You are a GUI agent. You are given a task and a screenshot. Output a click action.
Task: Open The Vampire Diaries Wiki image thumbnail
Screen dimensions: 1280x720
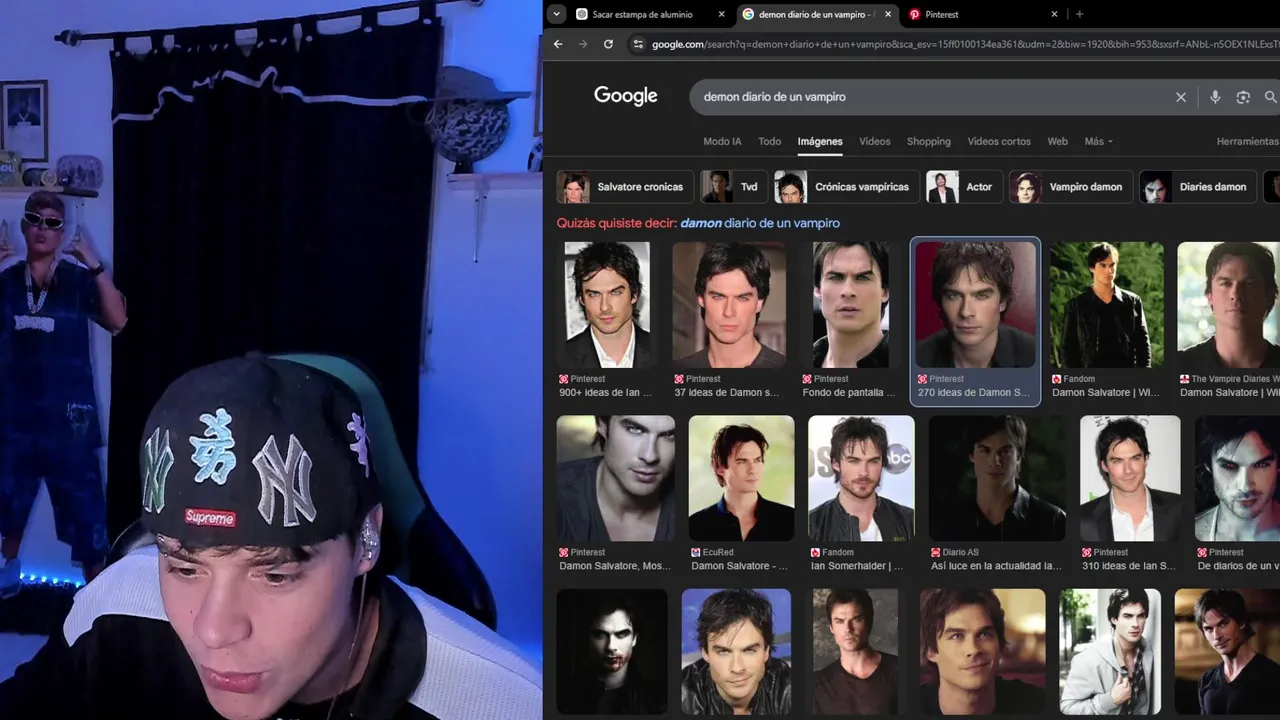click(x=1229, y=305)
